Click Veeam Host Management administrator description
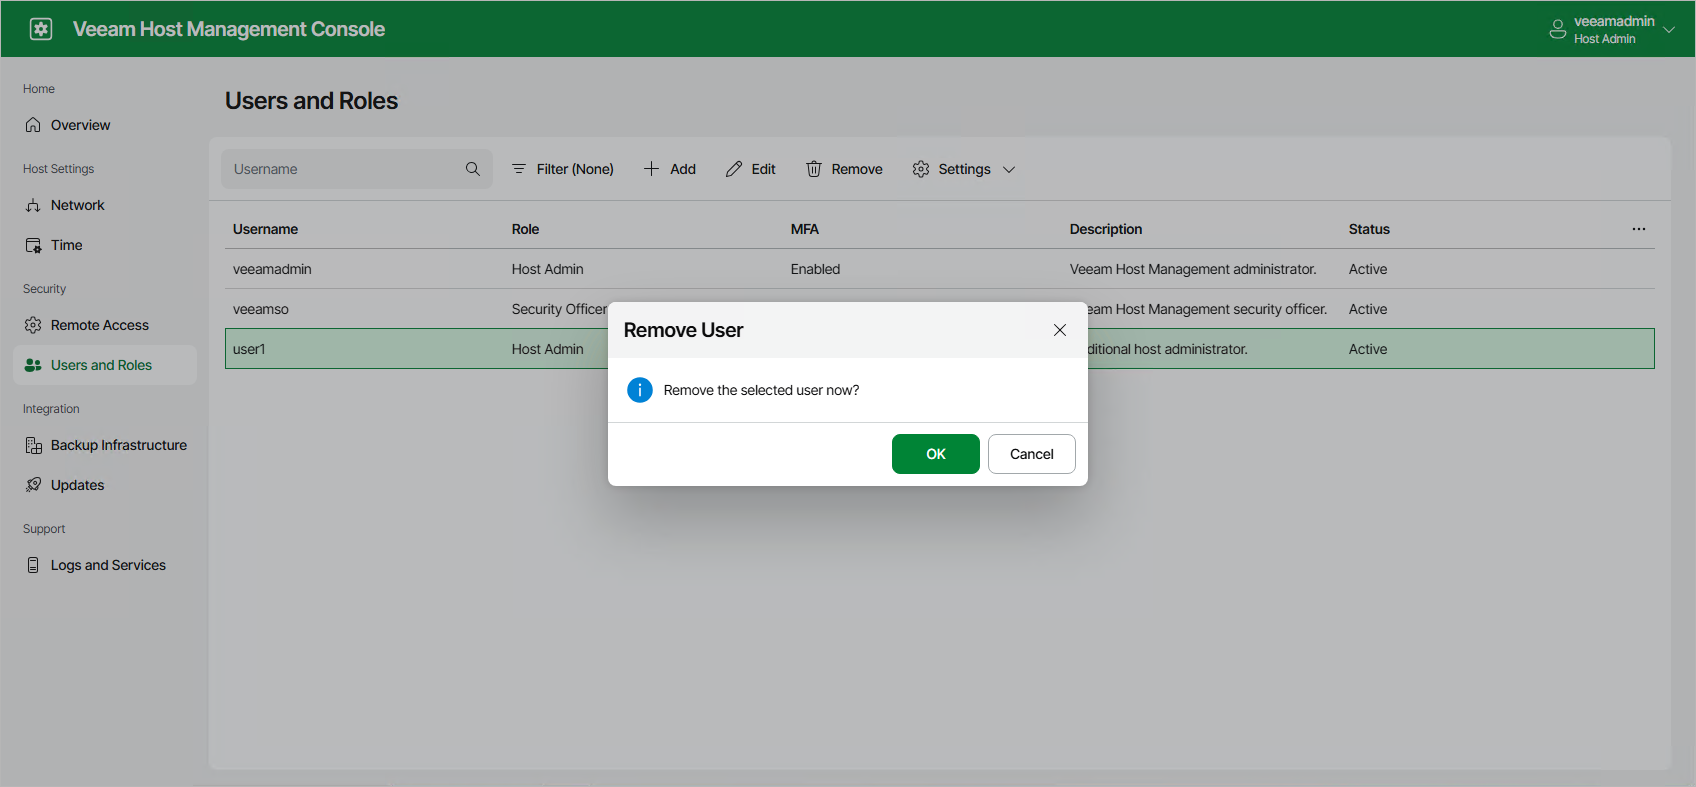Image resolution: width=1696 pixels, height=787 pixels. pos(1193,269)
